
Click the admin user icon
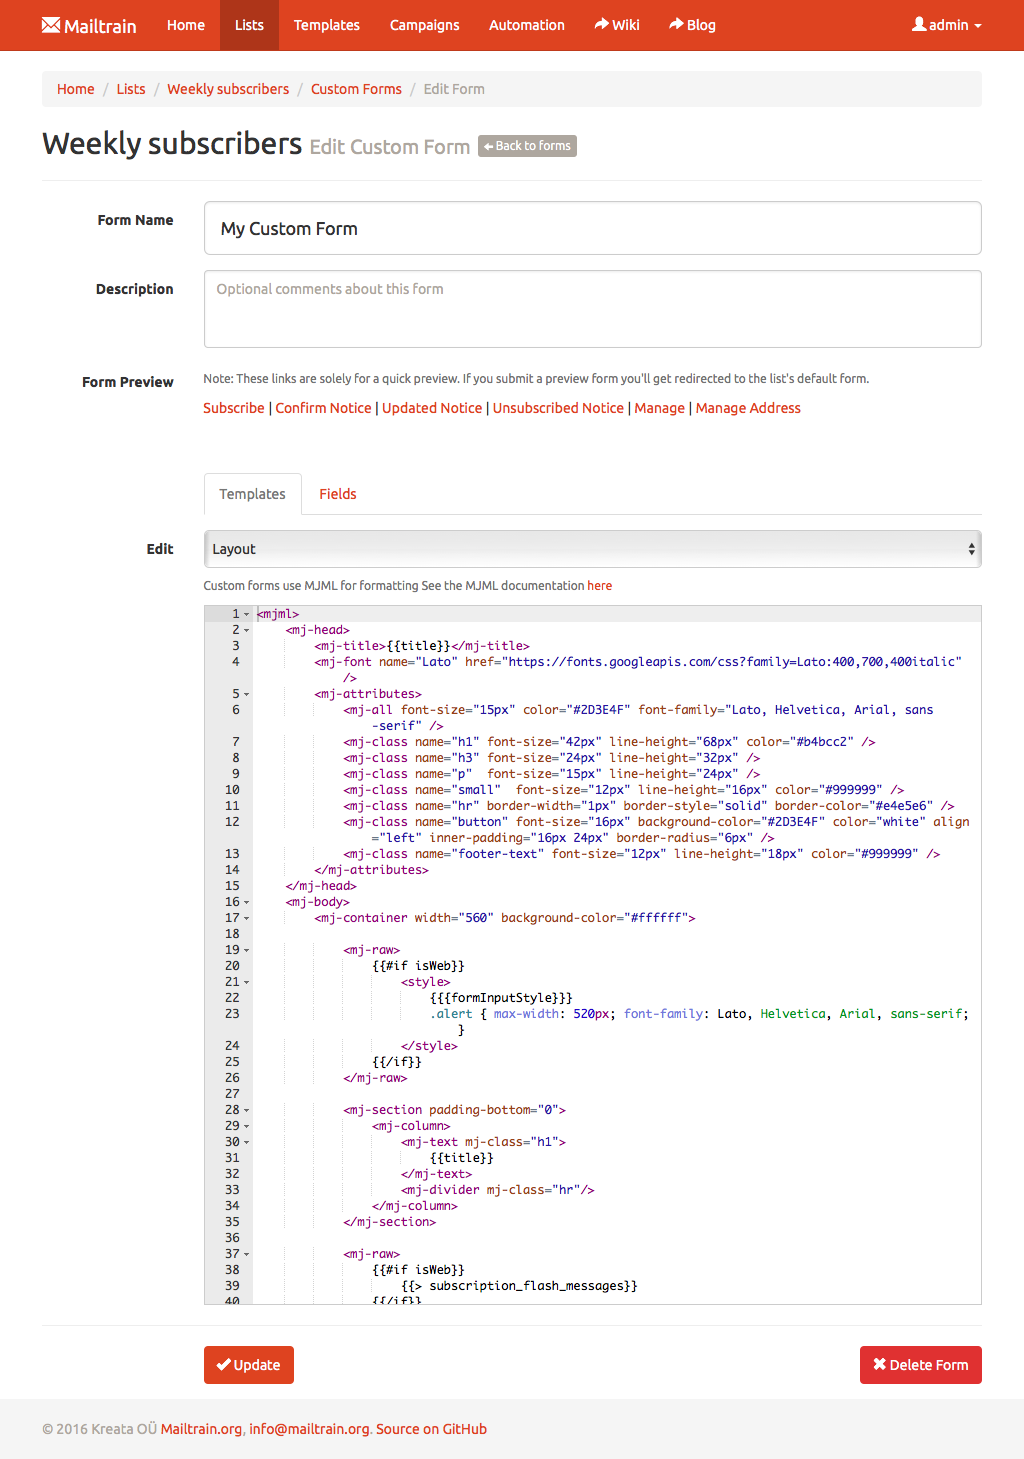tap(920, 25)
